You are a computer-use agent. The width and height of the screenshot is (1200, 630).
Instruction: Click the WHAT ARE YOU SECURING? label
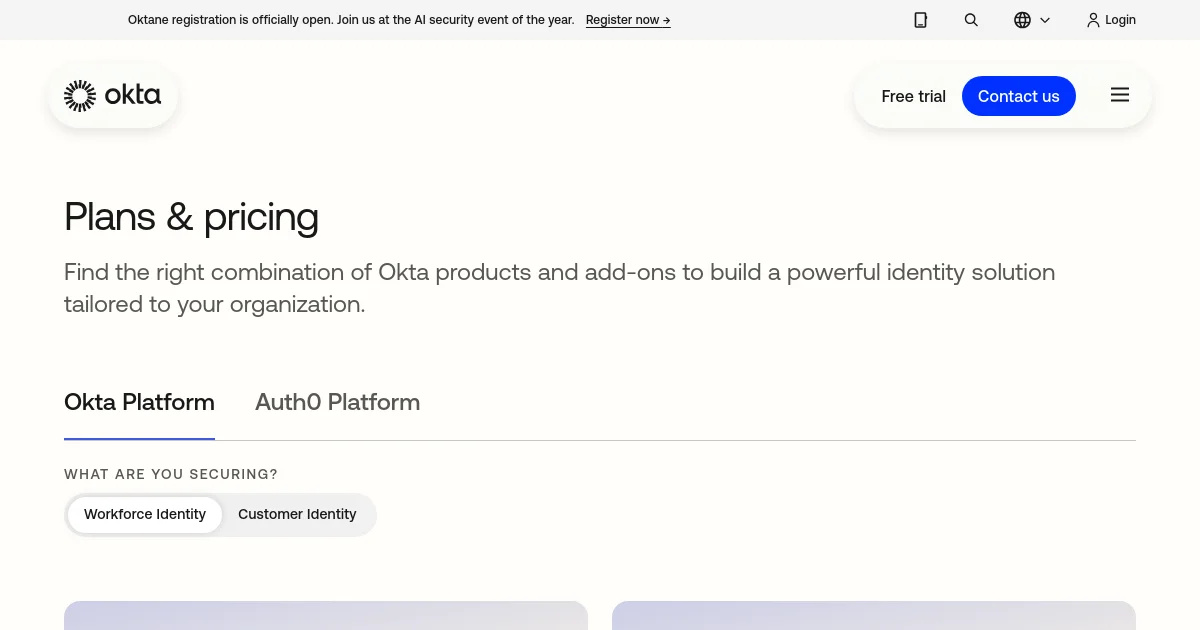(171, 474)
